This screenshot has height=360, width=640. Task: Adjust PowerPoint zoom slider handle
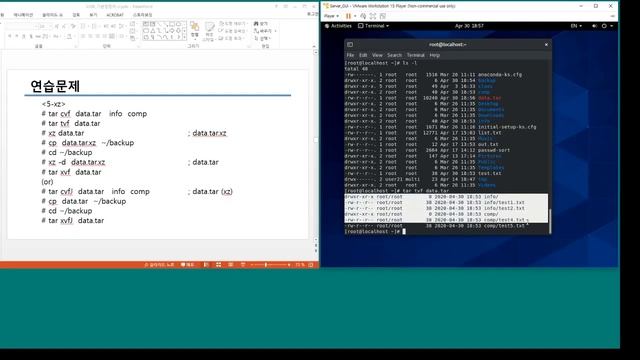click(266, 265)
